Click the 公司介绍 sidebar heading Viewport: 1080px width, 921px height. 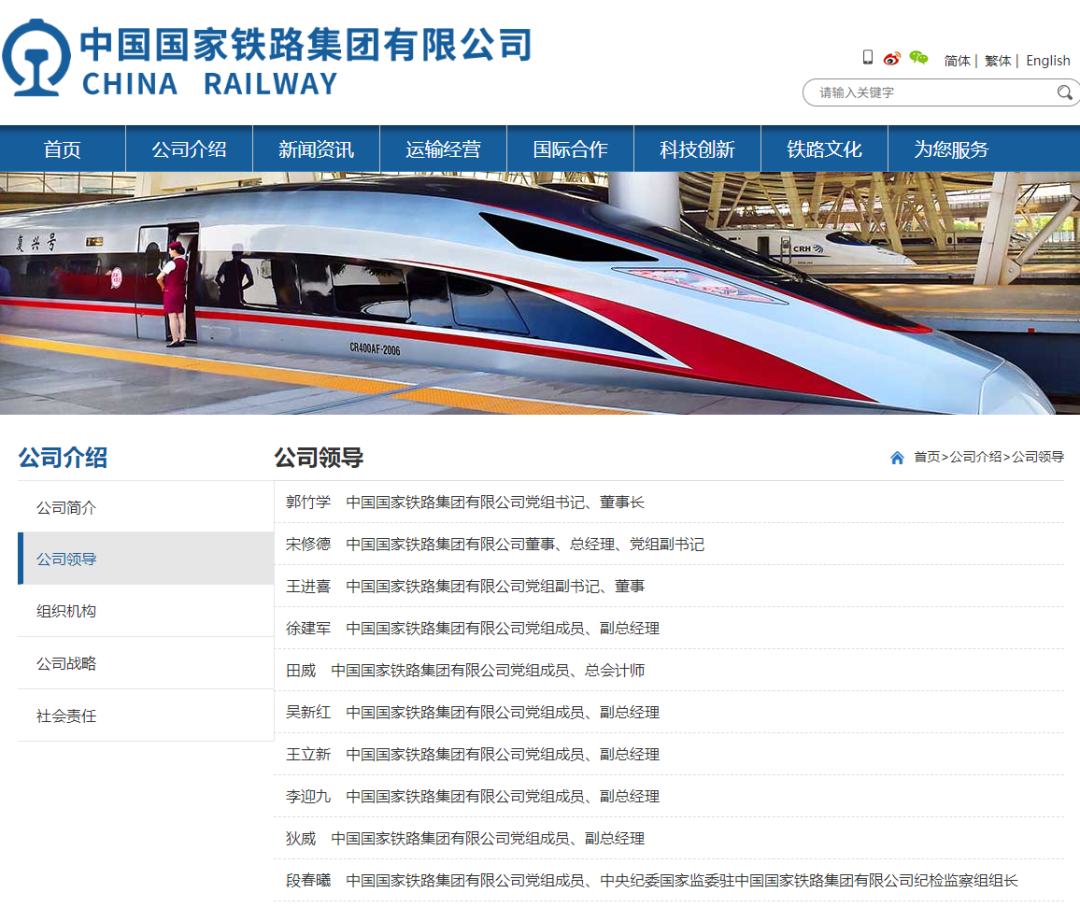pos(63,457)
